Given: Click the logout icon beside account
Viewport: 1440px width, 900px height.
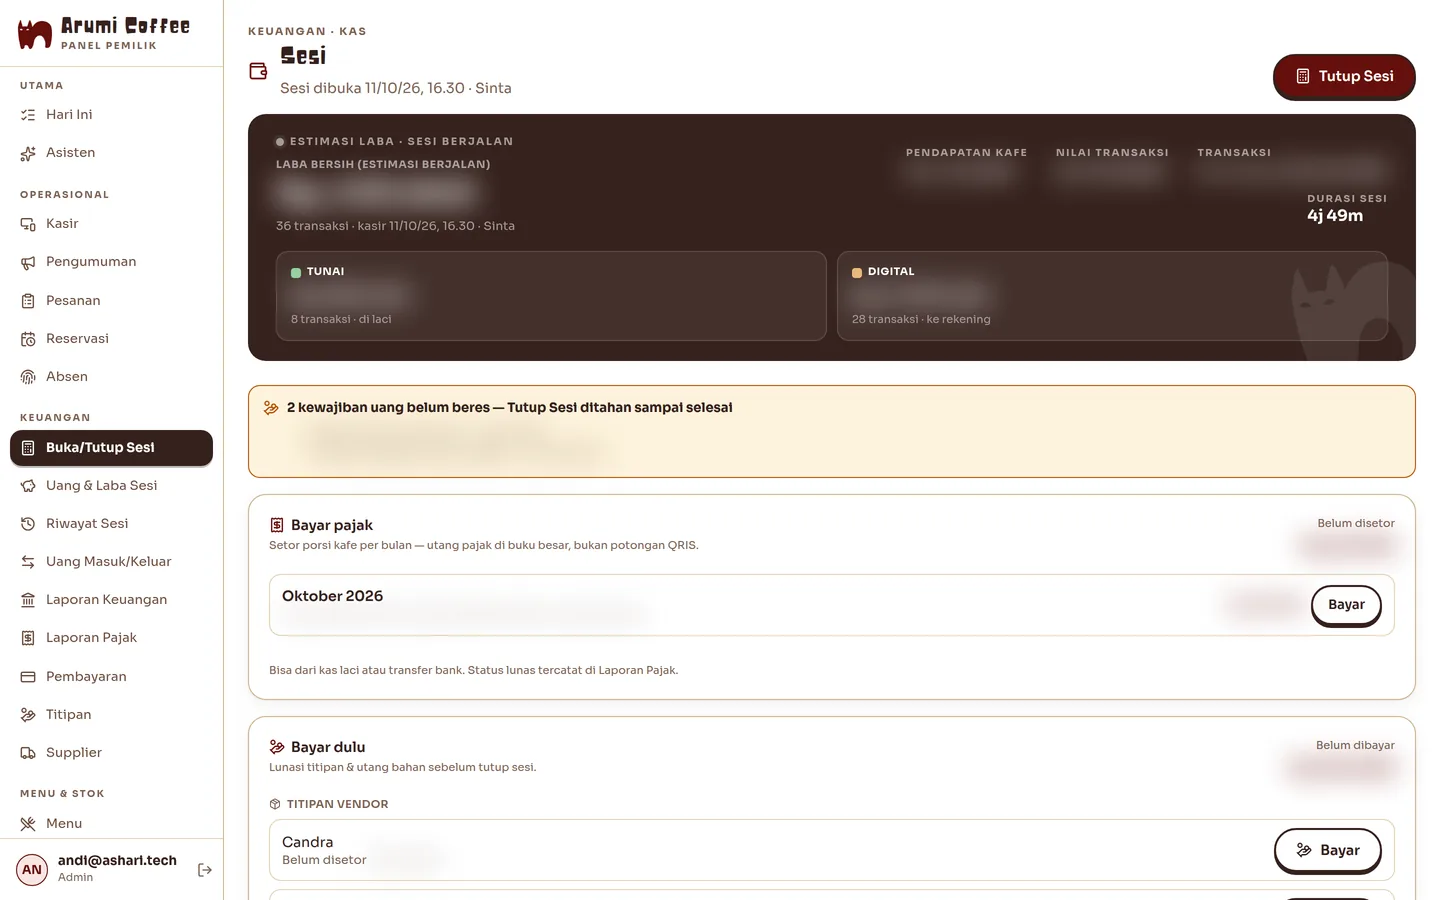Looking at the screenshot, I should coord(205,870).
